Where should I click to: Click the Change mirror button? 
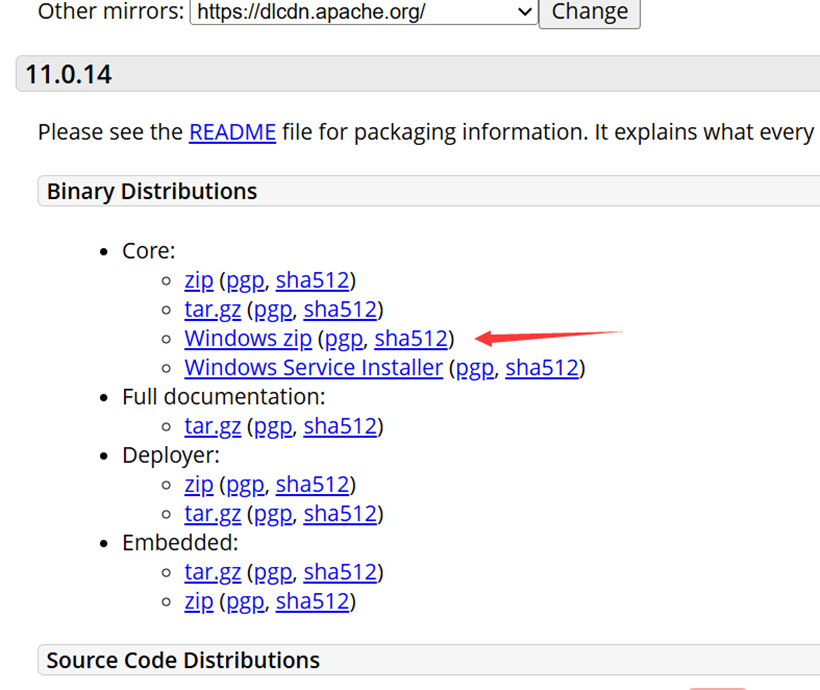[x=589, y=12]
